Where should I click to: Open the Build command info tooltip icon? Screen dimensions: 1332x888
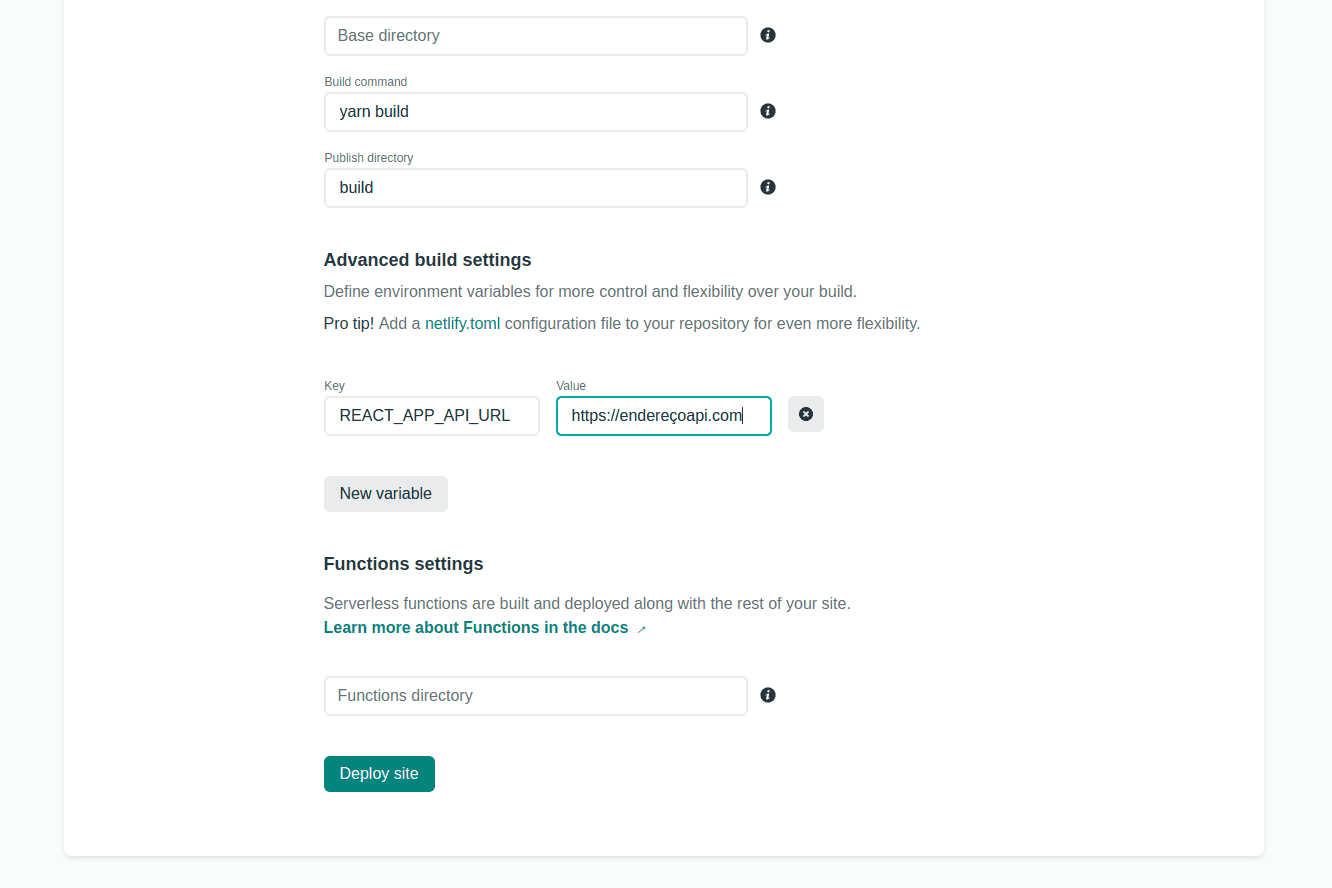click(x=768, y=111)
